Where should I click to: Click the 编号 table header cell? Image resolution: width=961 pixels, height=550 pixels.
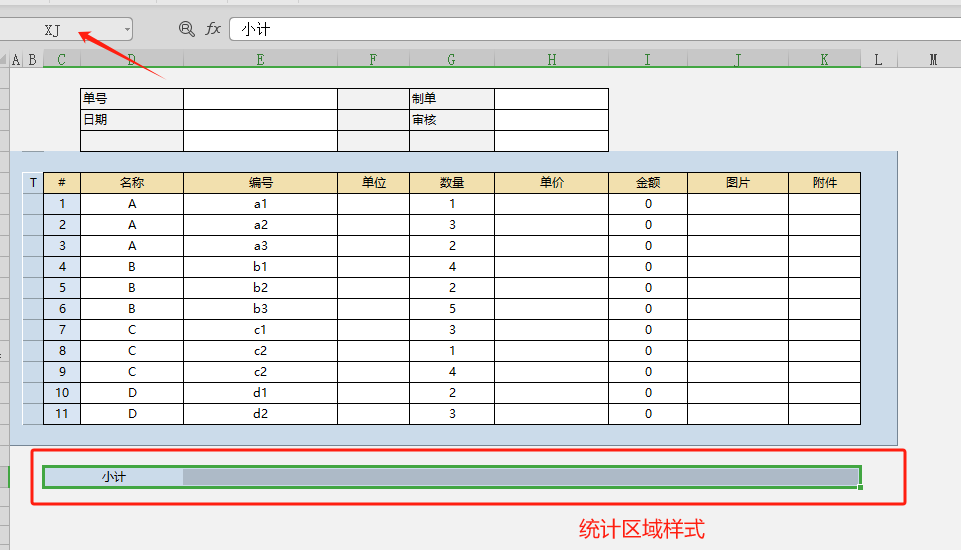click(260, 183)
